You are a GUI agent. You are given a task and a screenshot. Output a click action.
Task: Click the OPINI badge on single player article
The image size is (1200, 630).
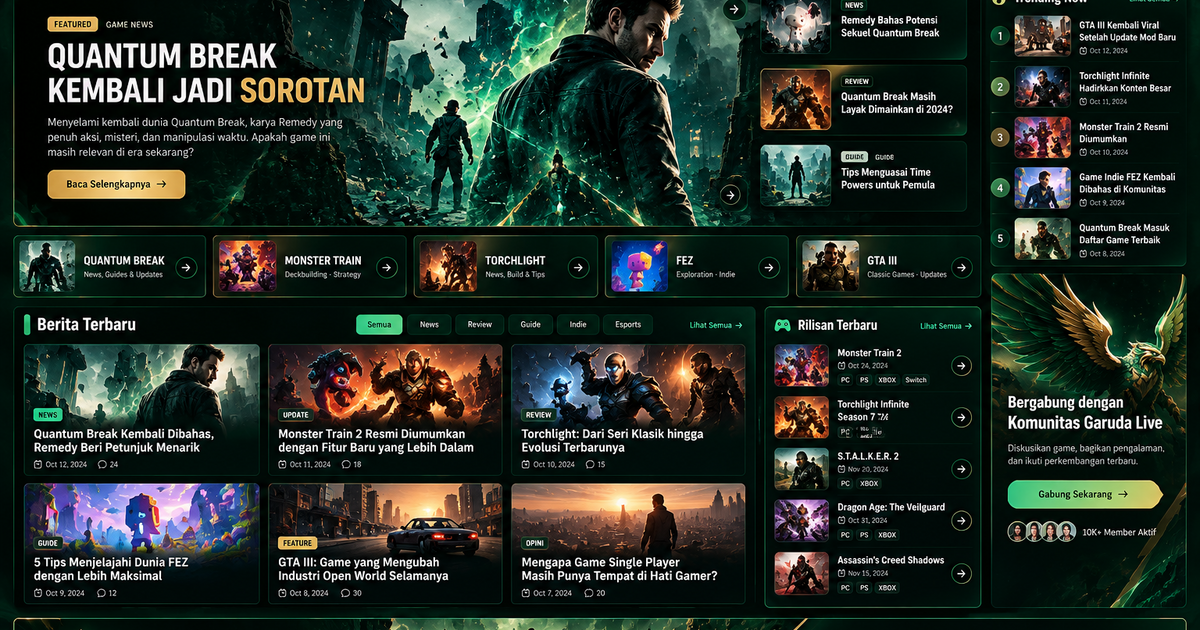(535, 543)
